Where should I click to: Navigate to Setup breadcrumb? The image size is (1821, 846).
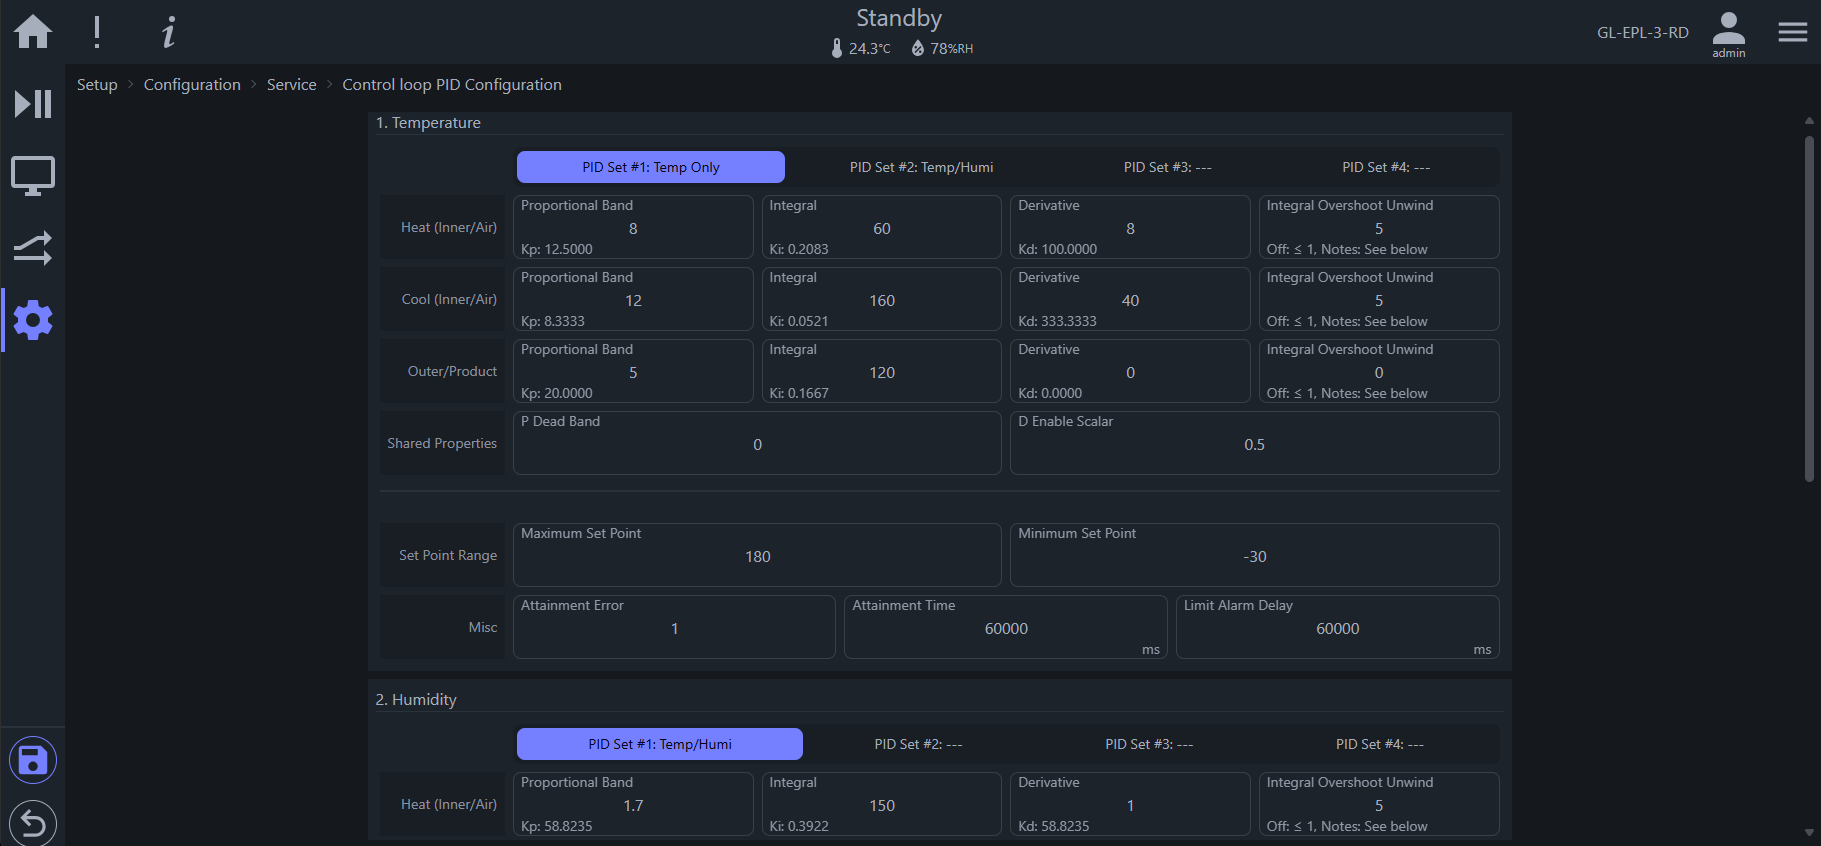pyautogui.click(x=97, y=85)
